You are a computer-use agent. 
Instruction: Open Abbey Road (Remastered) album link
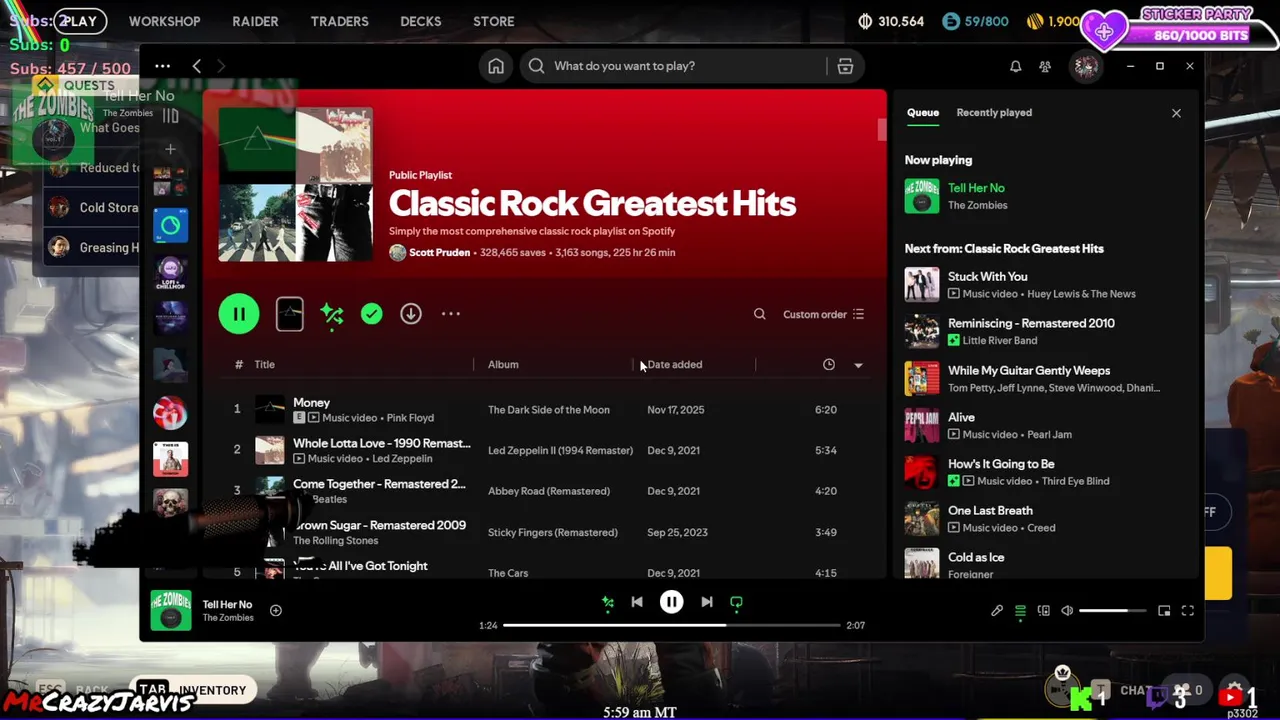pyautogui.click(x=549, y=491)
